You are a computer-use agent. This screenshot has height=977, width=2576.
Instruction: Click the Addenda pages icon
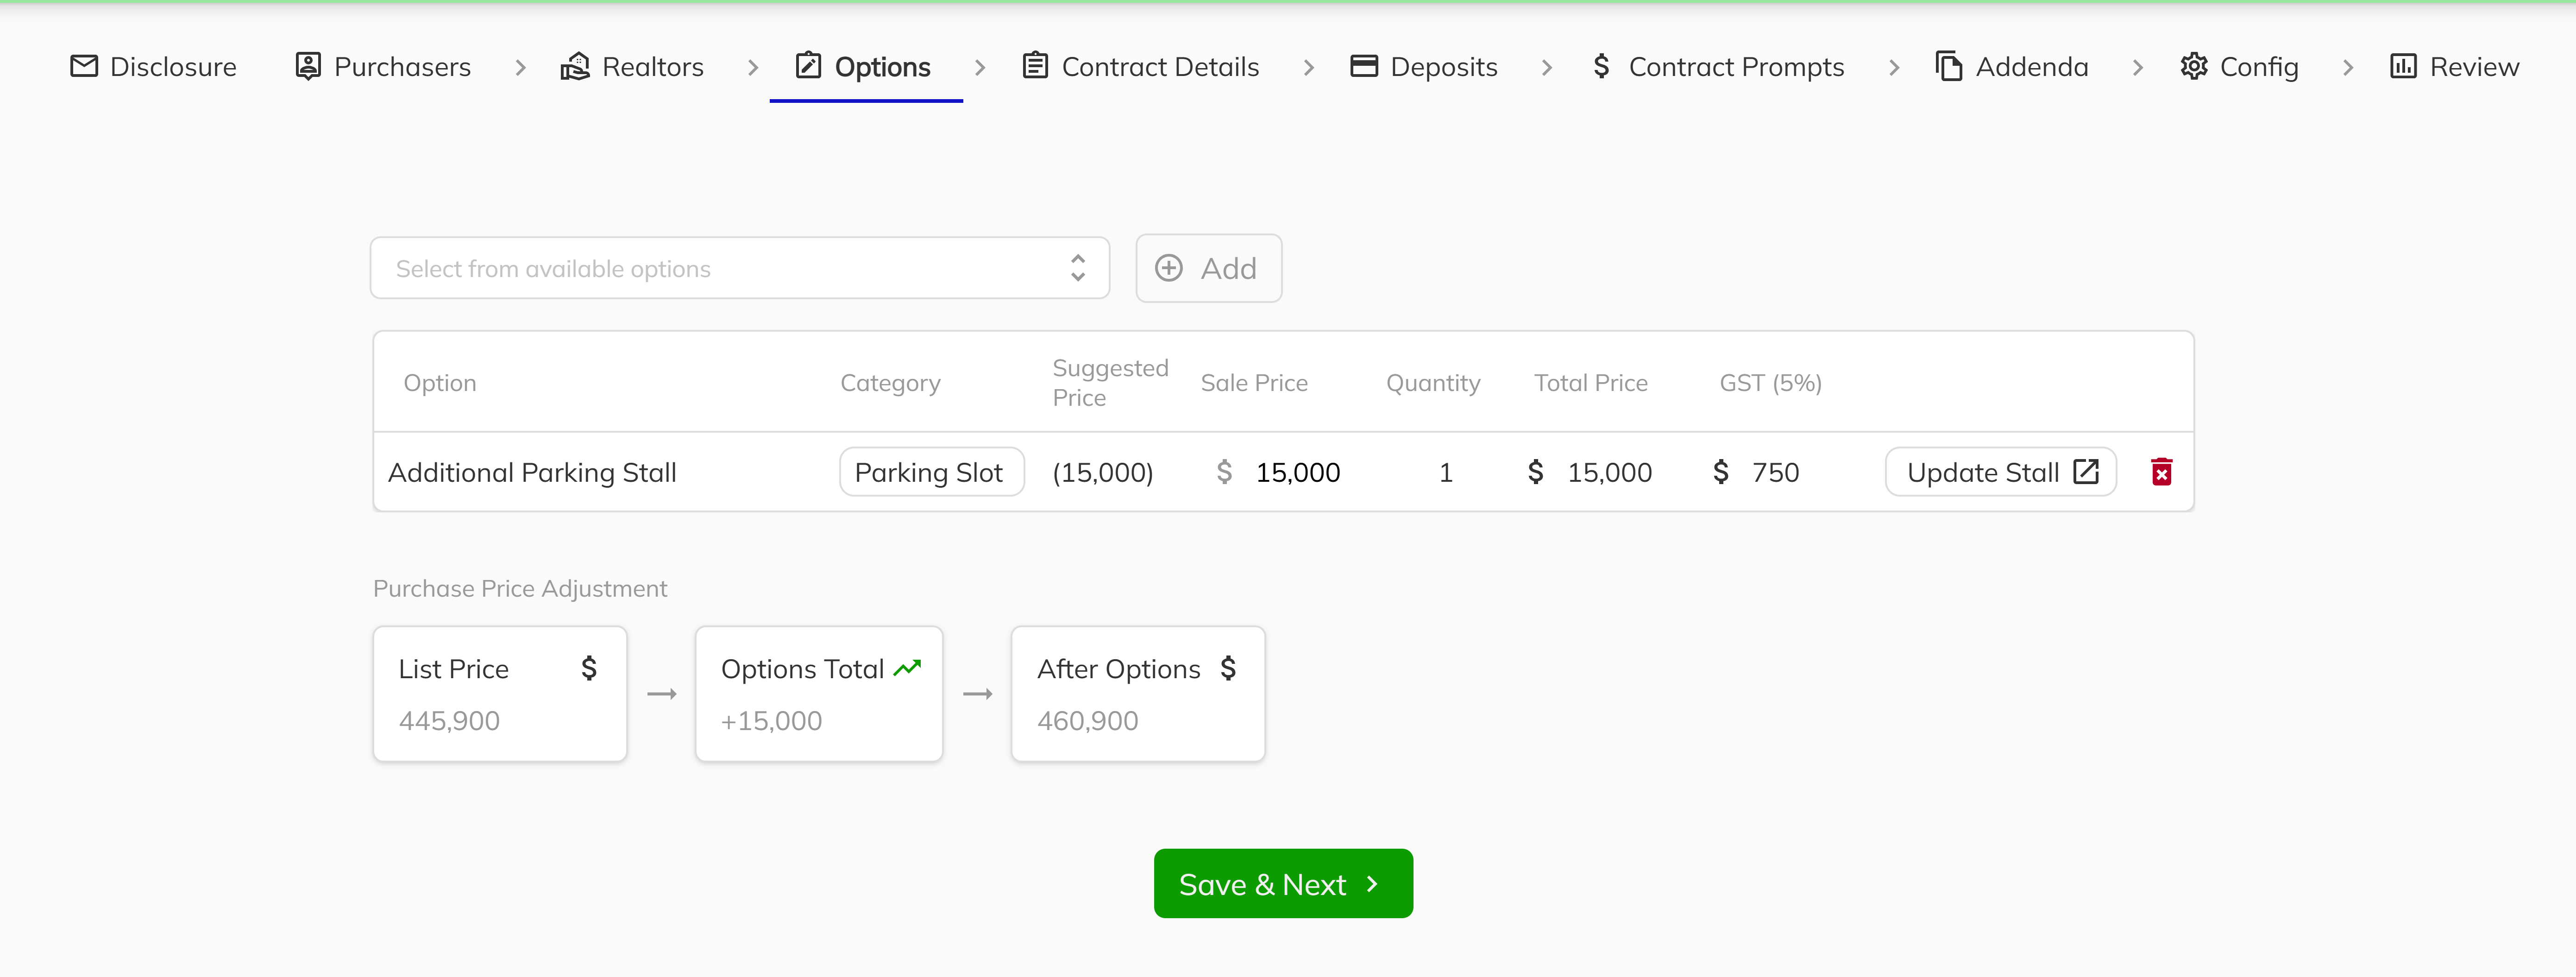pyautogui.click(x=1947, y=66)
